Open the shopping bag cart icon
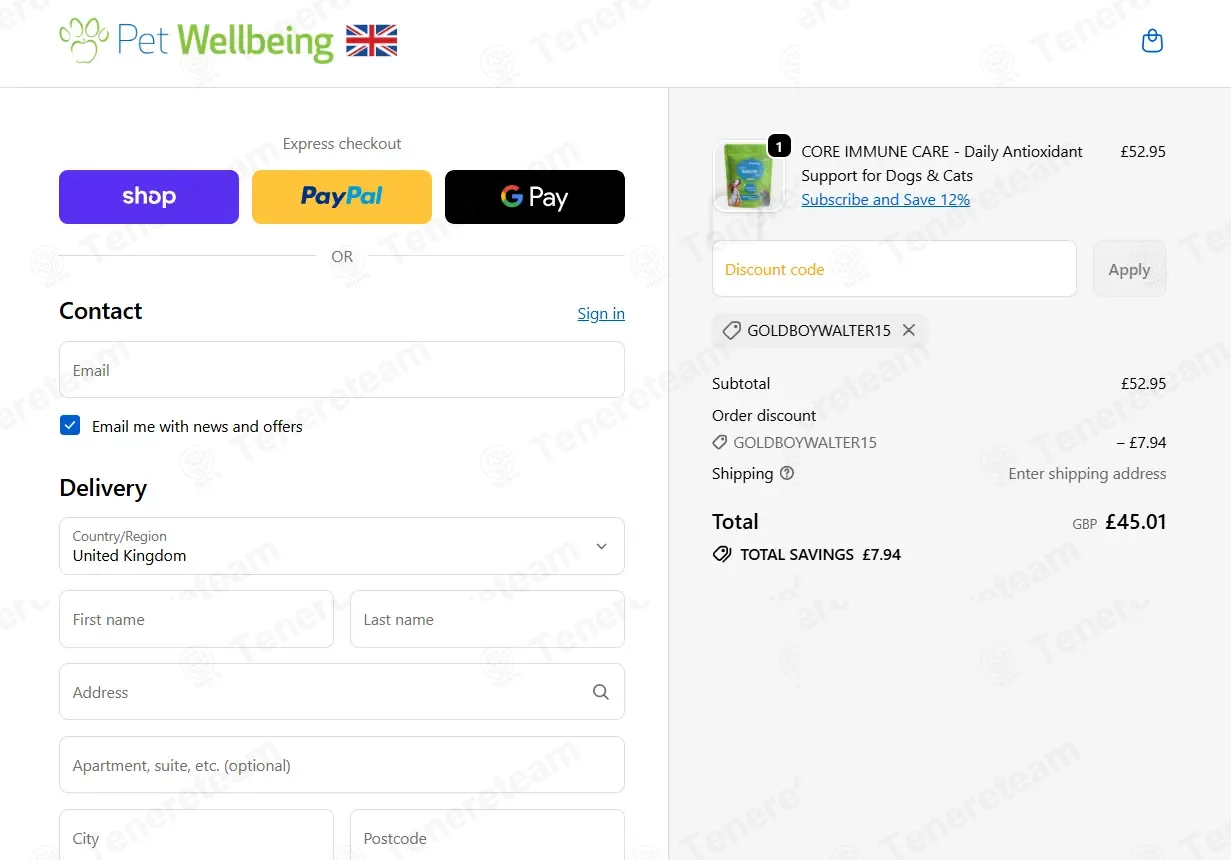The width and height of the screenshot is (1231, 860). (1152, 41)
